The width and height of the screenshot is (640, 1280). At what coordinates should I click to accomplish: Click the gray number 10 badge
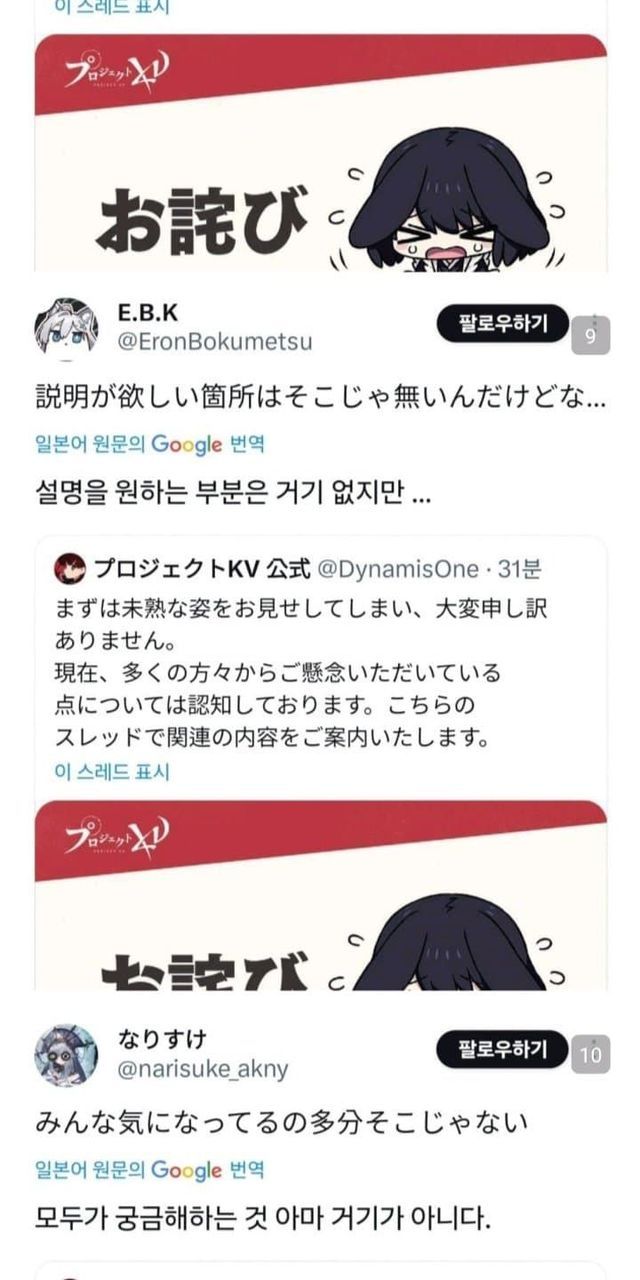pos(590,1054)
